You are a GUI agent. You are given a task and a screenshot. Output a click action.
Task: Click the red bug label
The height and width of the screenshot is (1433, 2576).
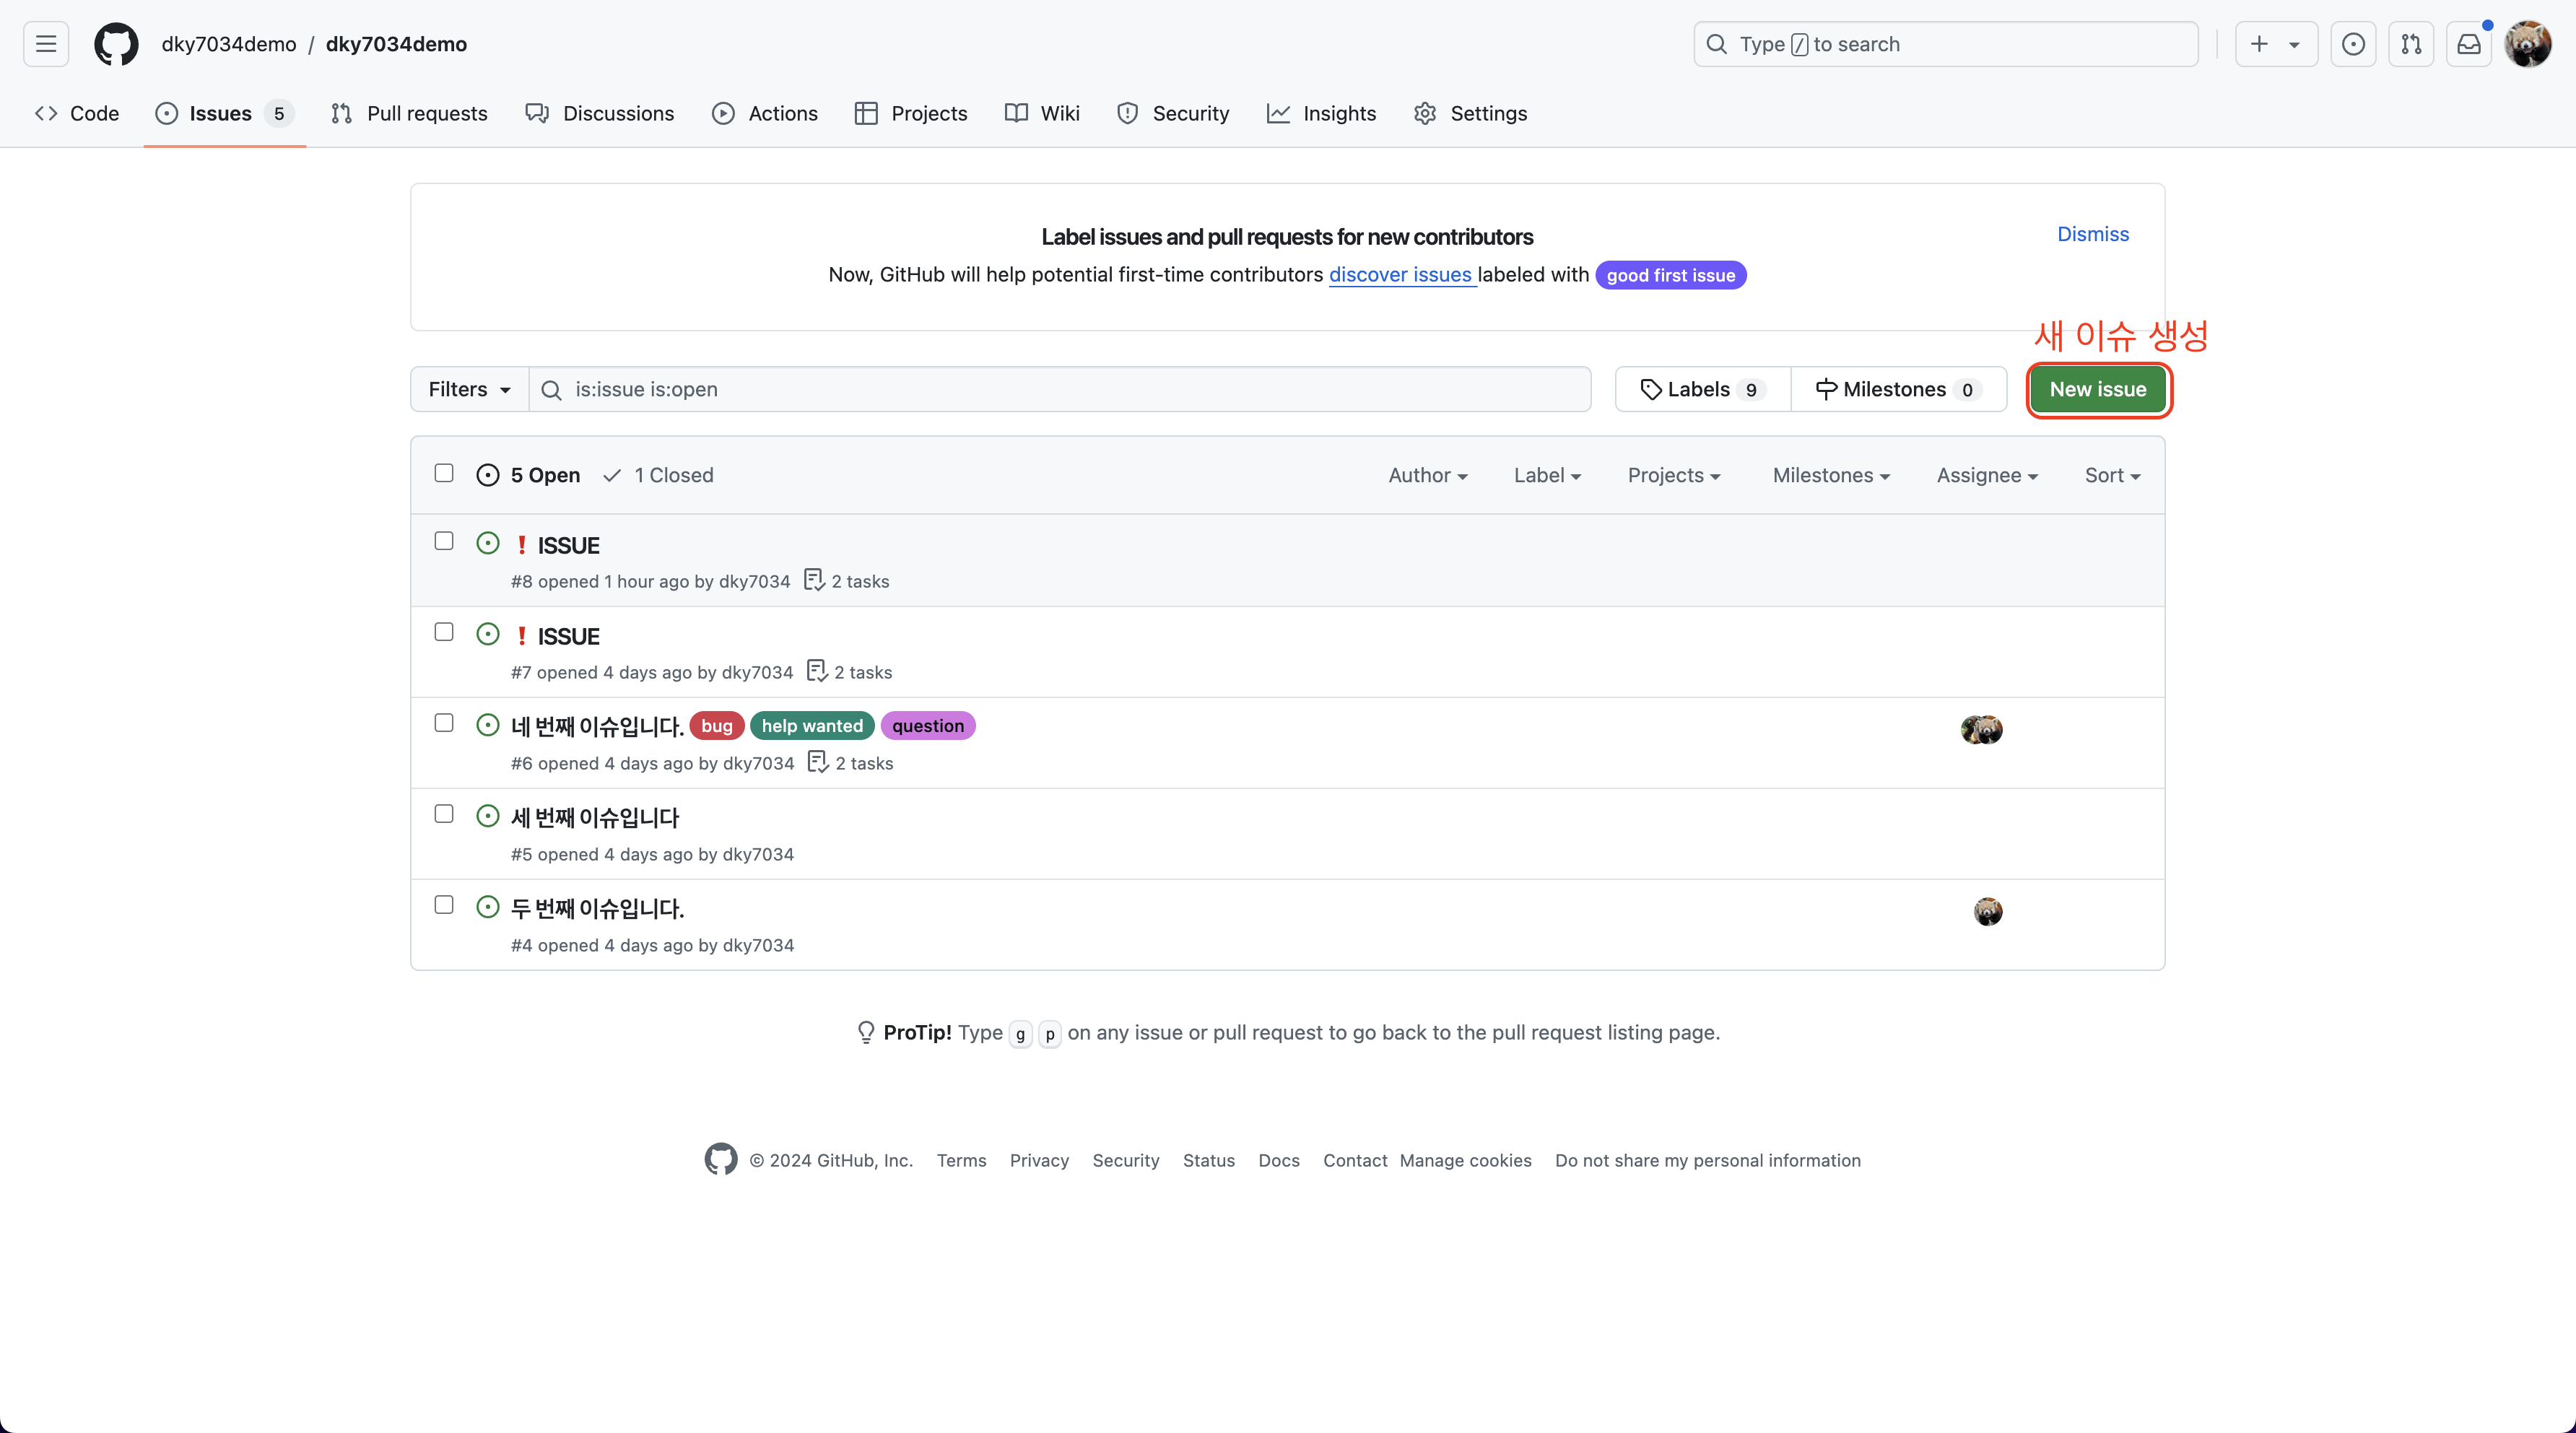coord(716,726)
